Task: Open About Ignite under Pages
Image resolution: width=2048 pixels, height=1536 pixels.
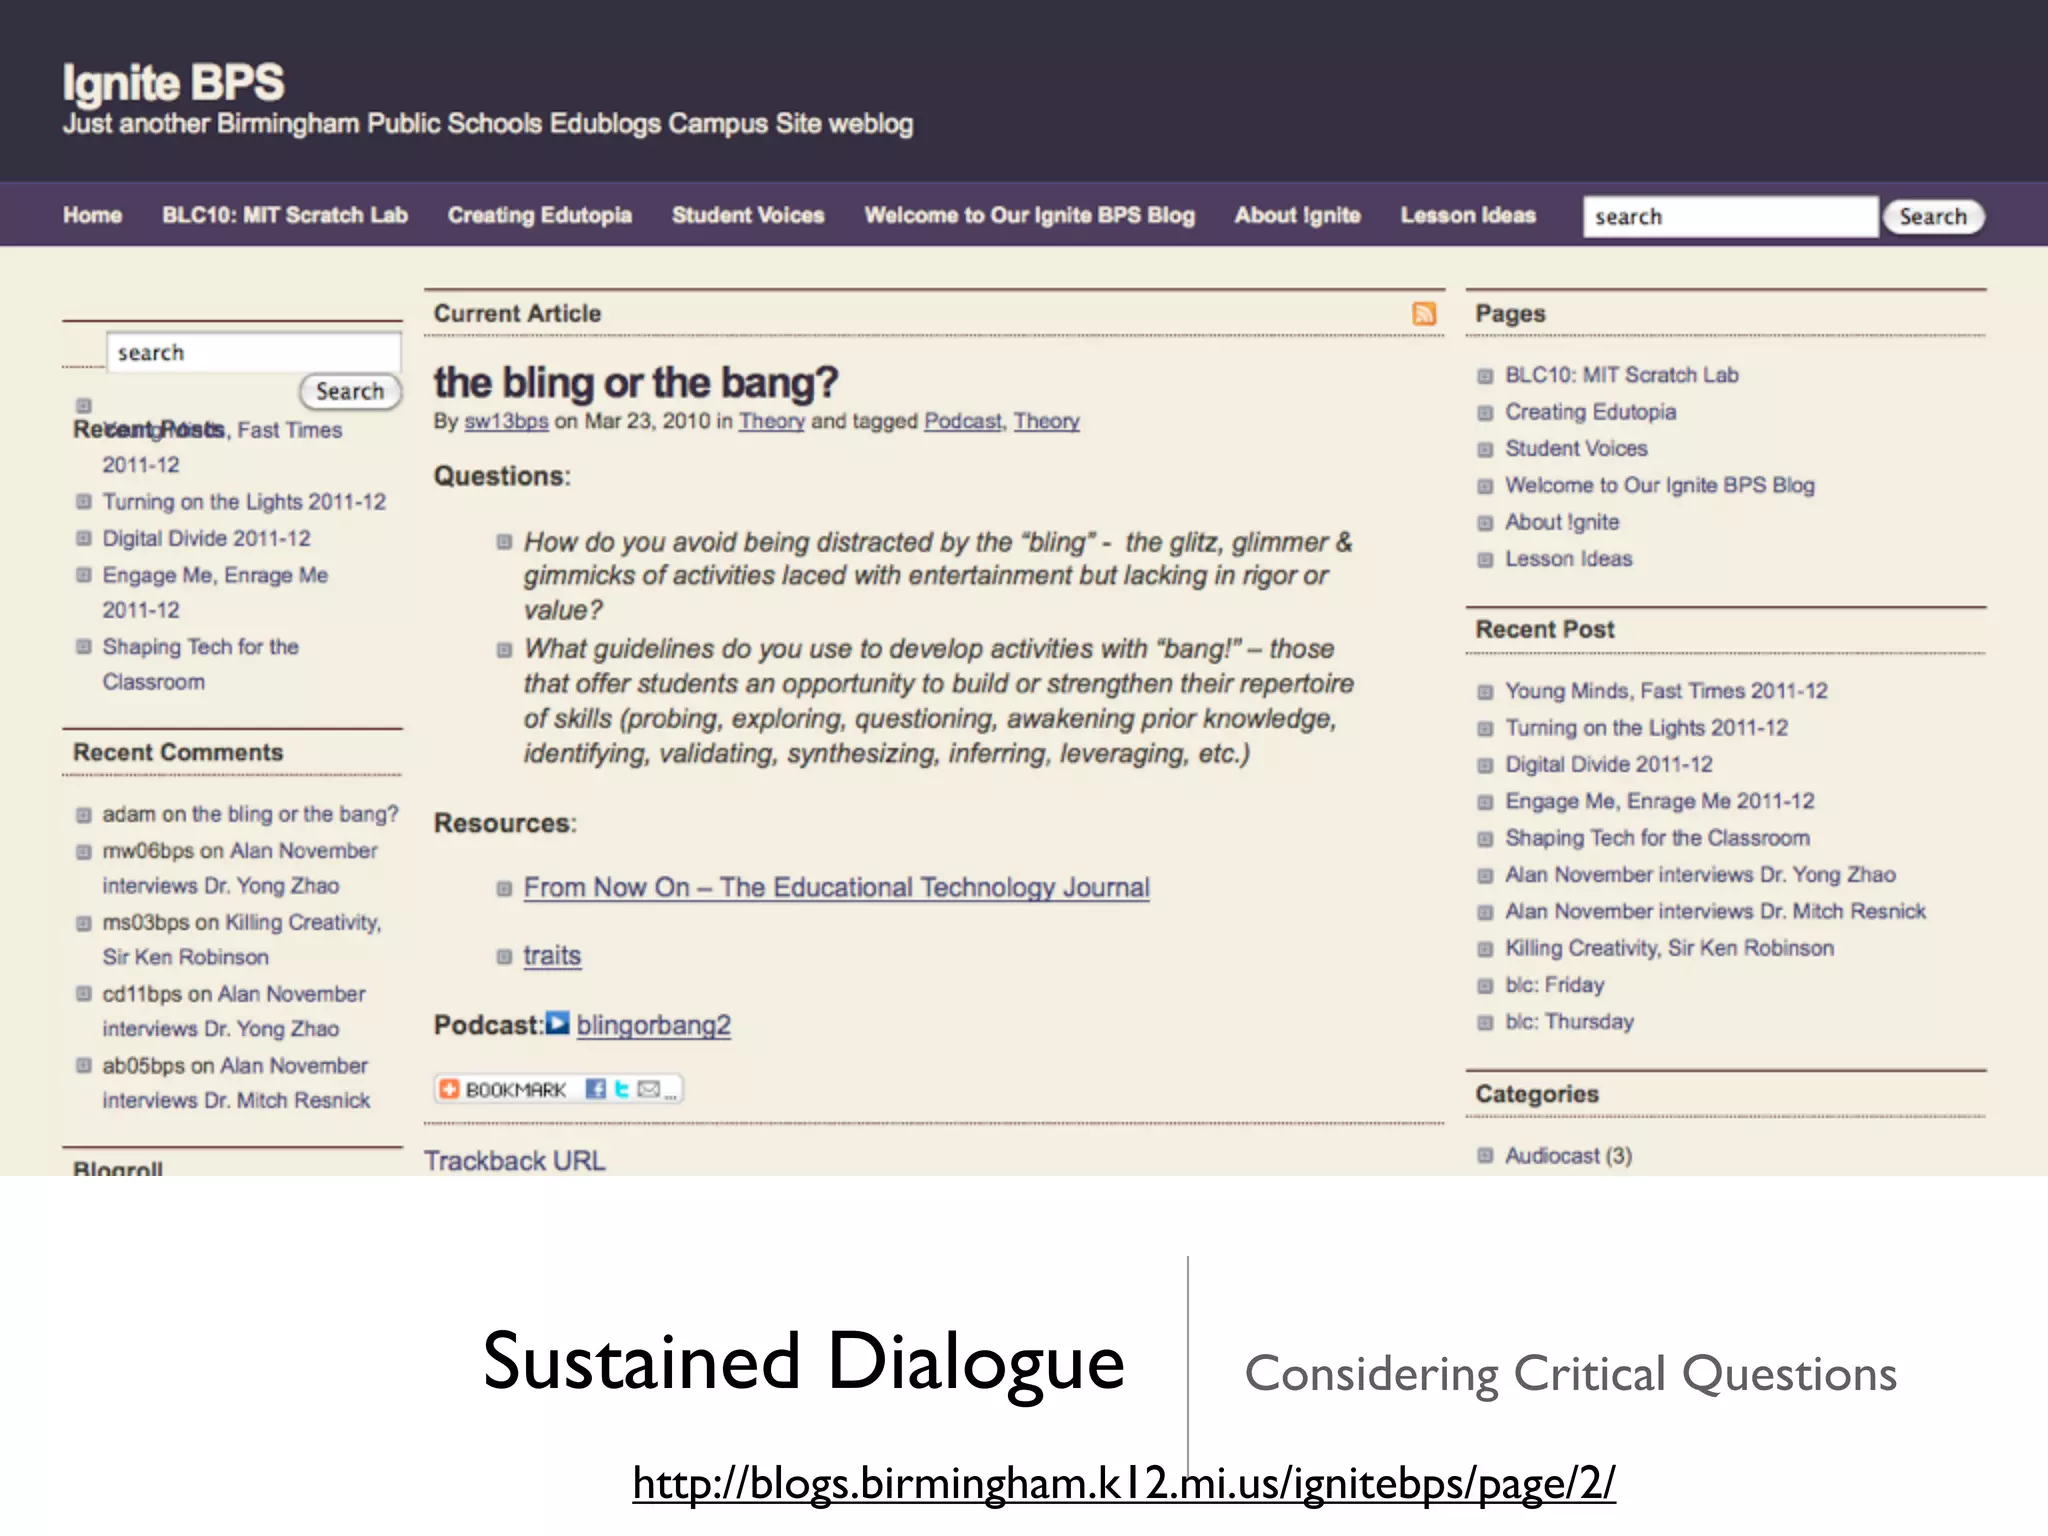Action: point(1562,522)
